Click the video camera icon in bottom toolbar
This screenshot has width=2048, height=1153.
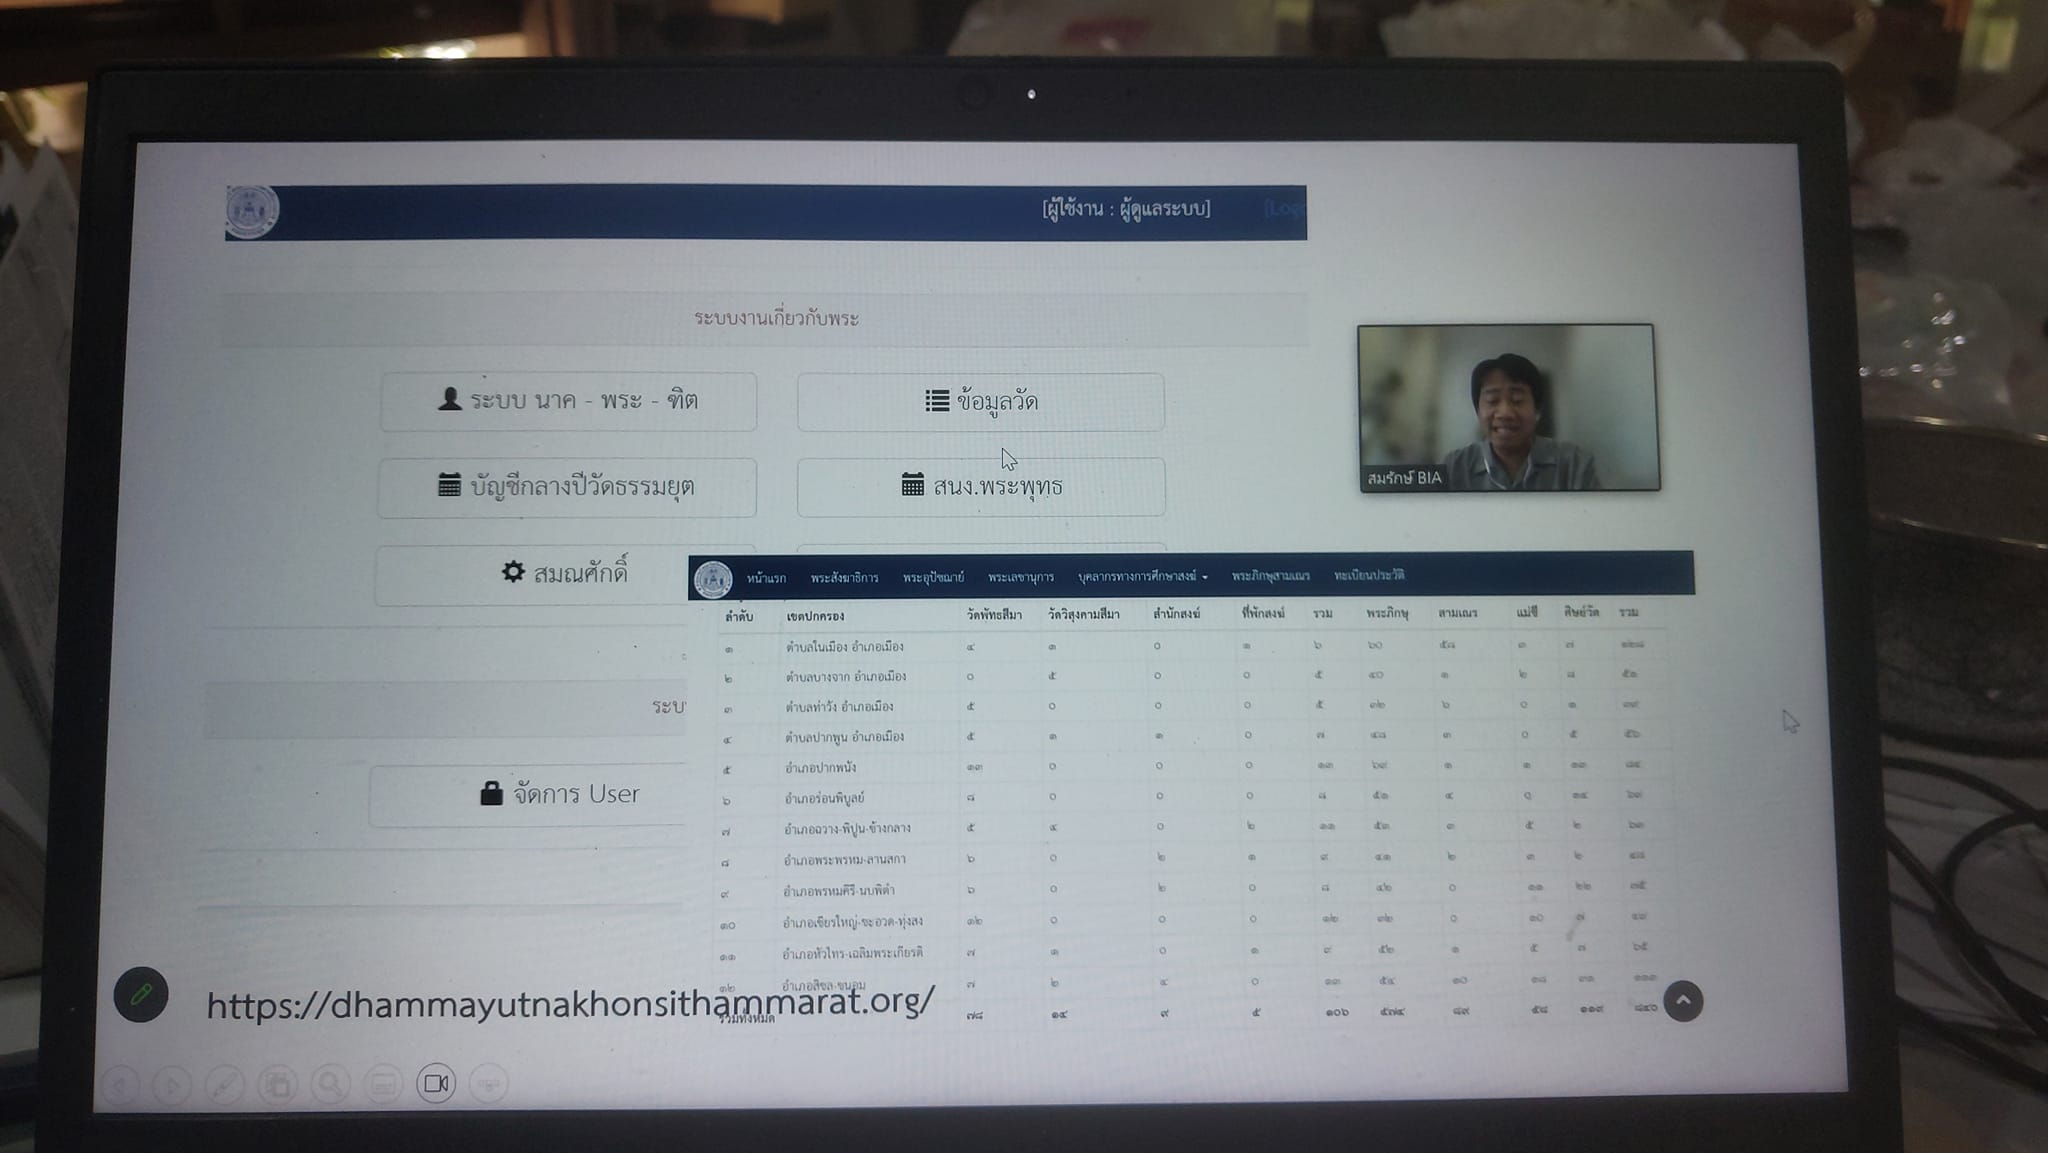point(436,1083)
